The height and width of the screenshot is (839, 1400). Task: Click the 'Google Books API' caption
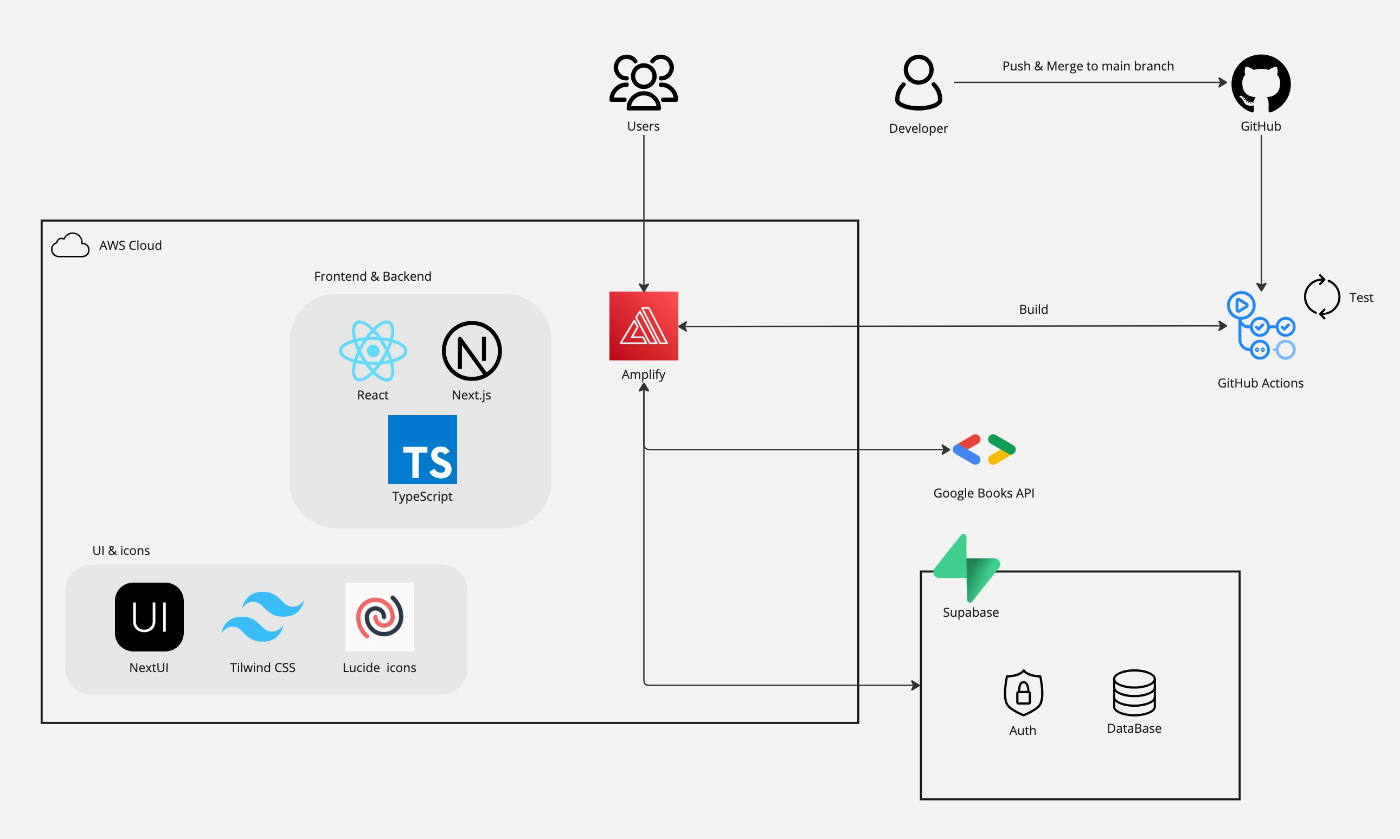[x=984, y=493]
